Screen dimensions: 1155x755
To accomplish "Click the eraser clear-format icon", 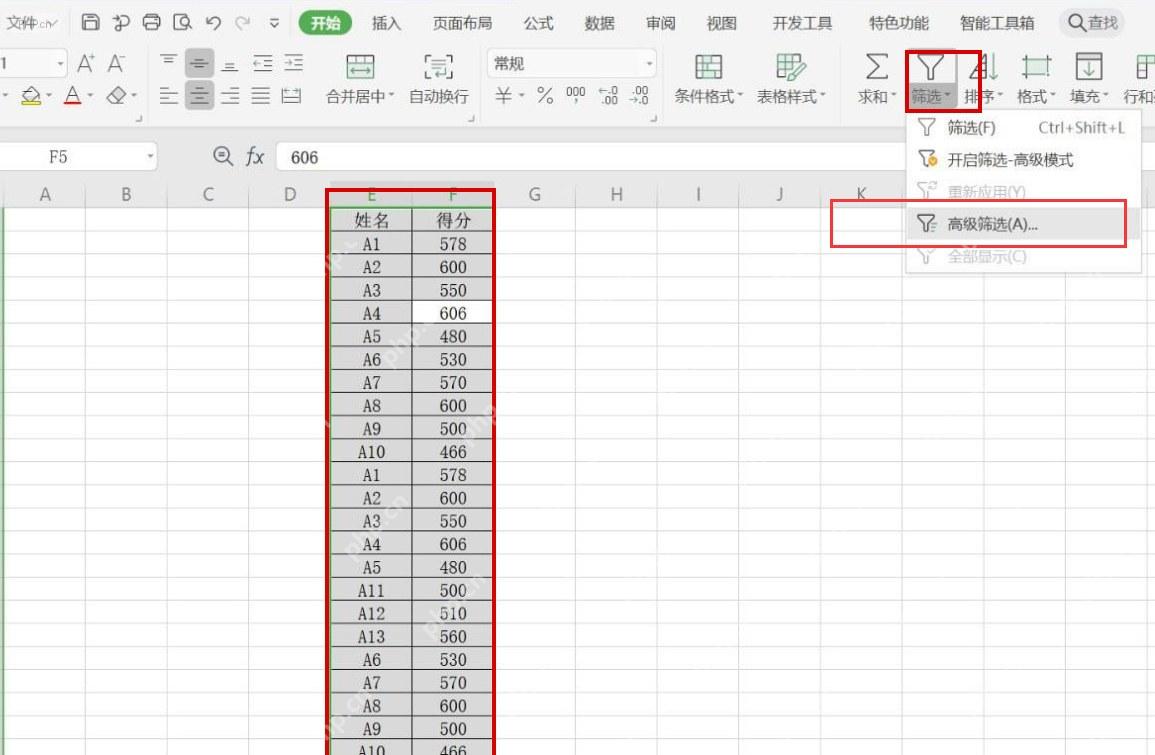I will click(116, 96).
